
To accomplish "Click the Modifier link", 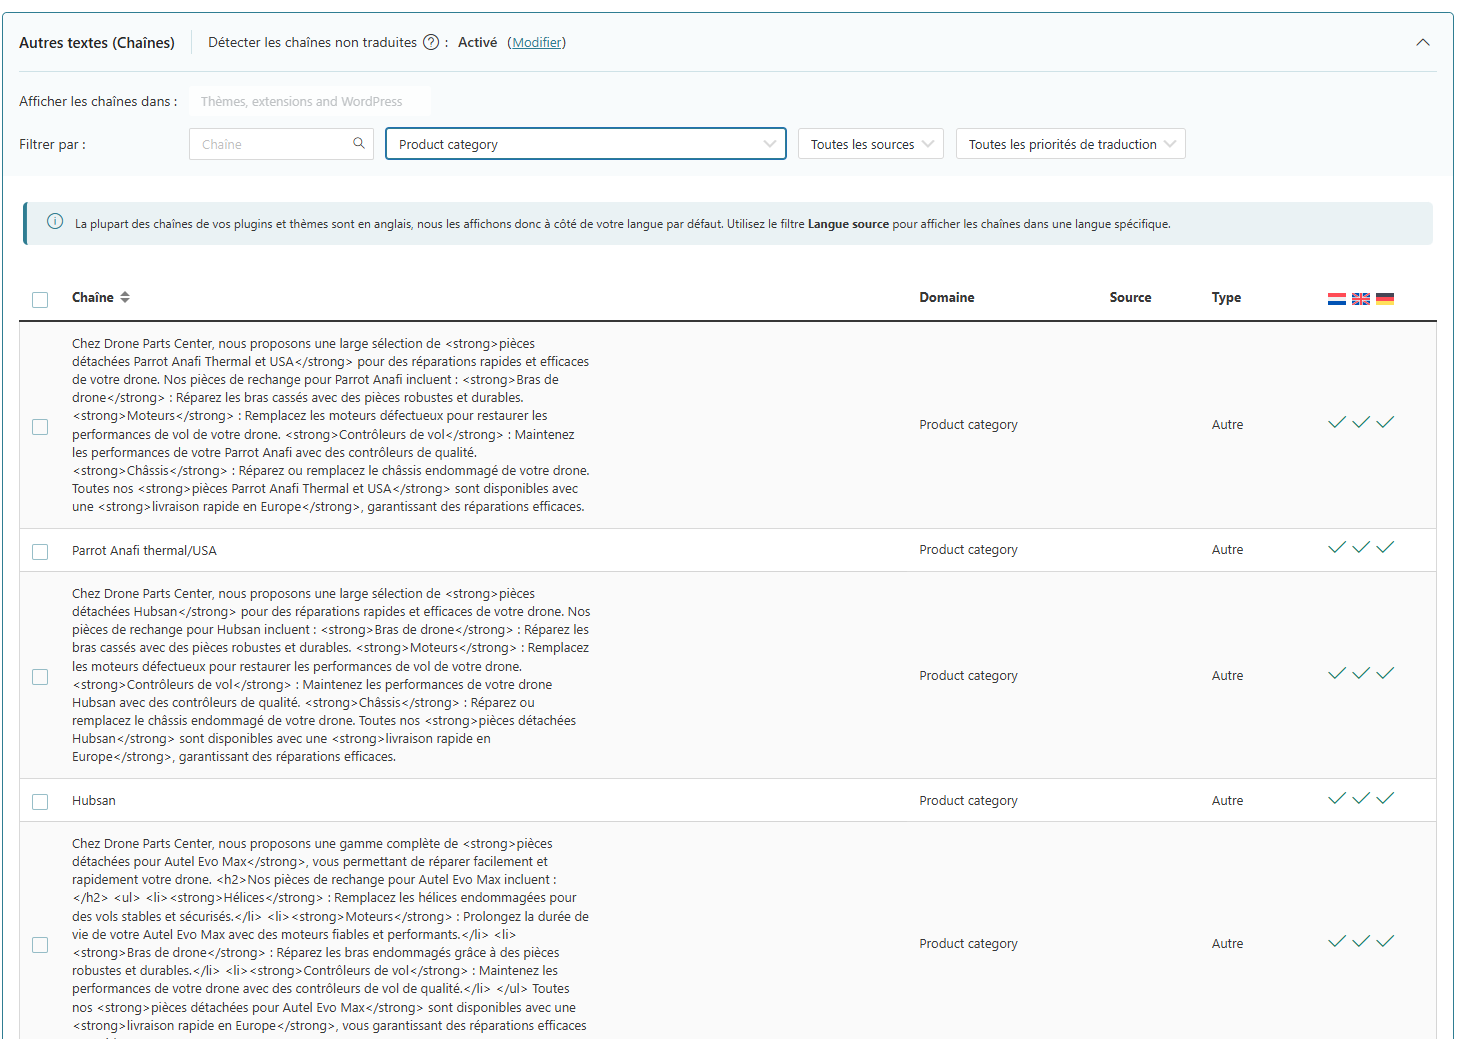I will click(x=537, y=42).
